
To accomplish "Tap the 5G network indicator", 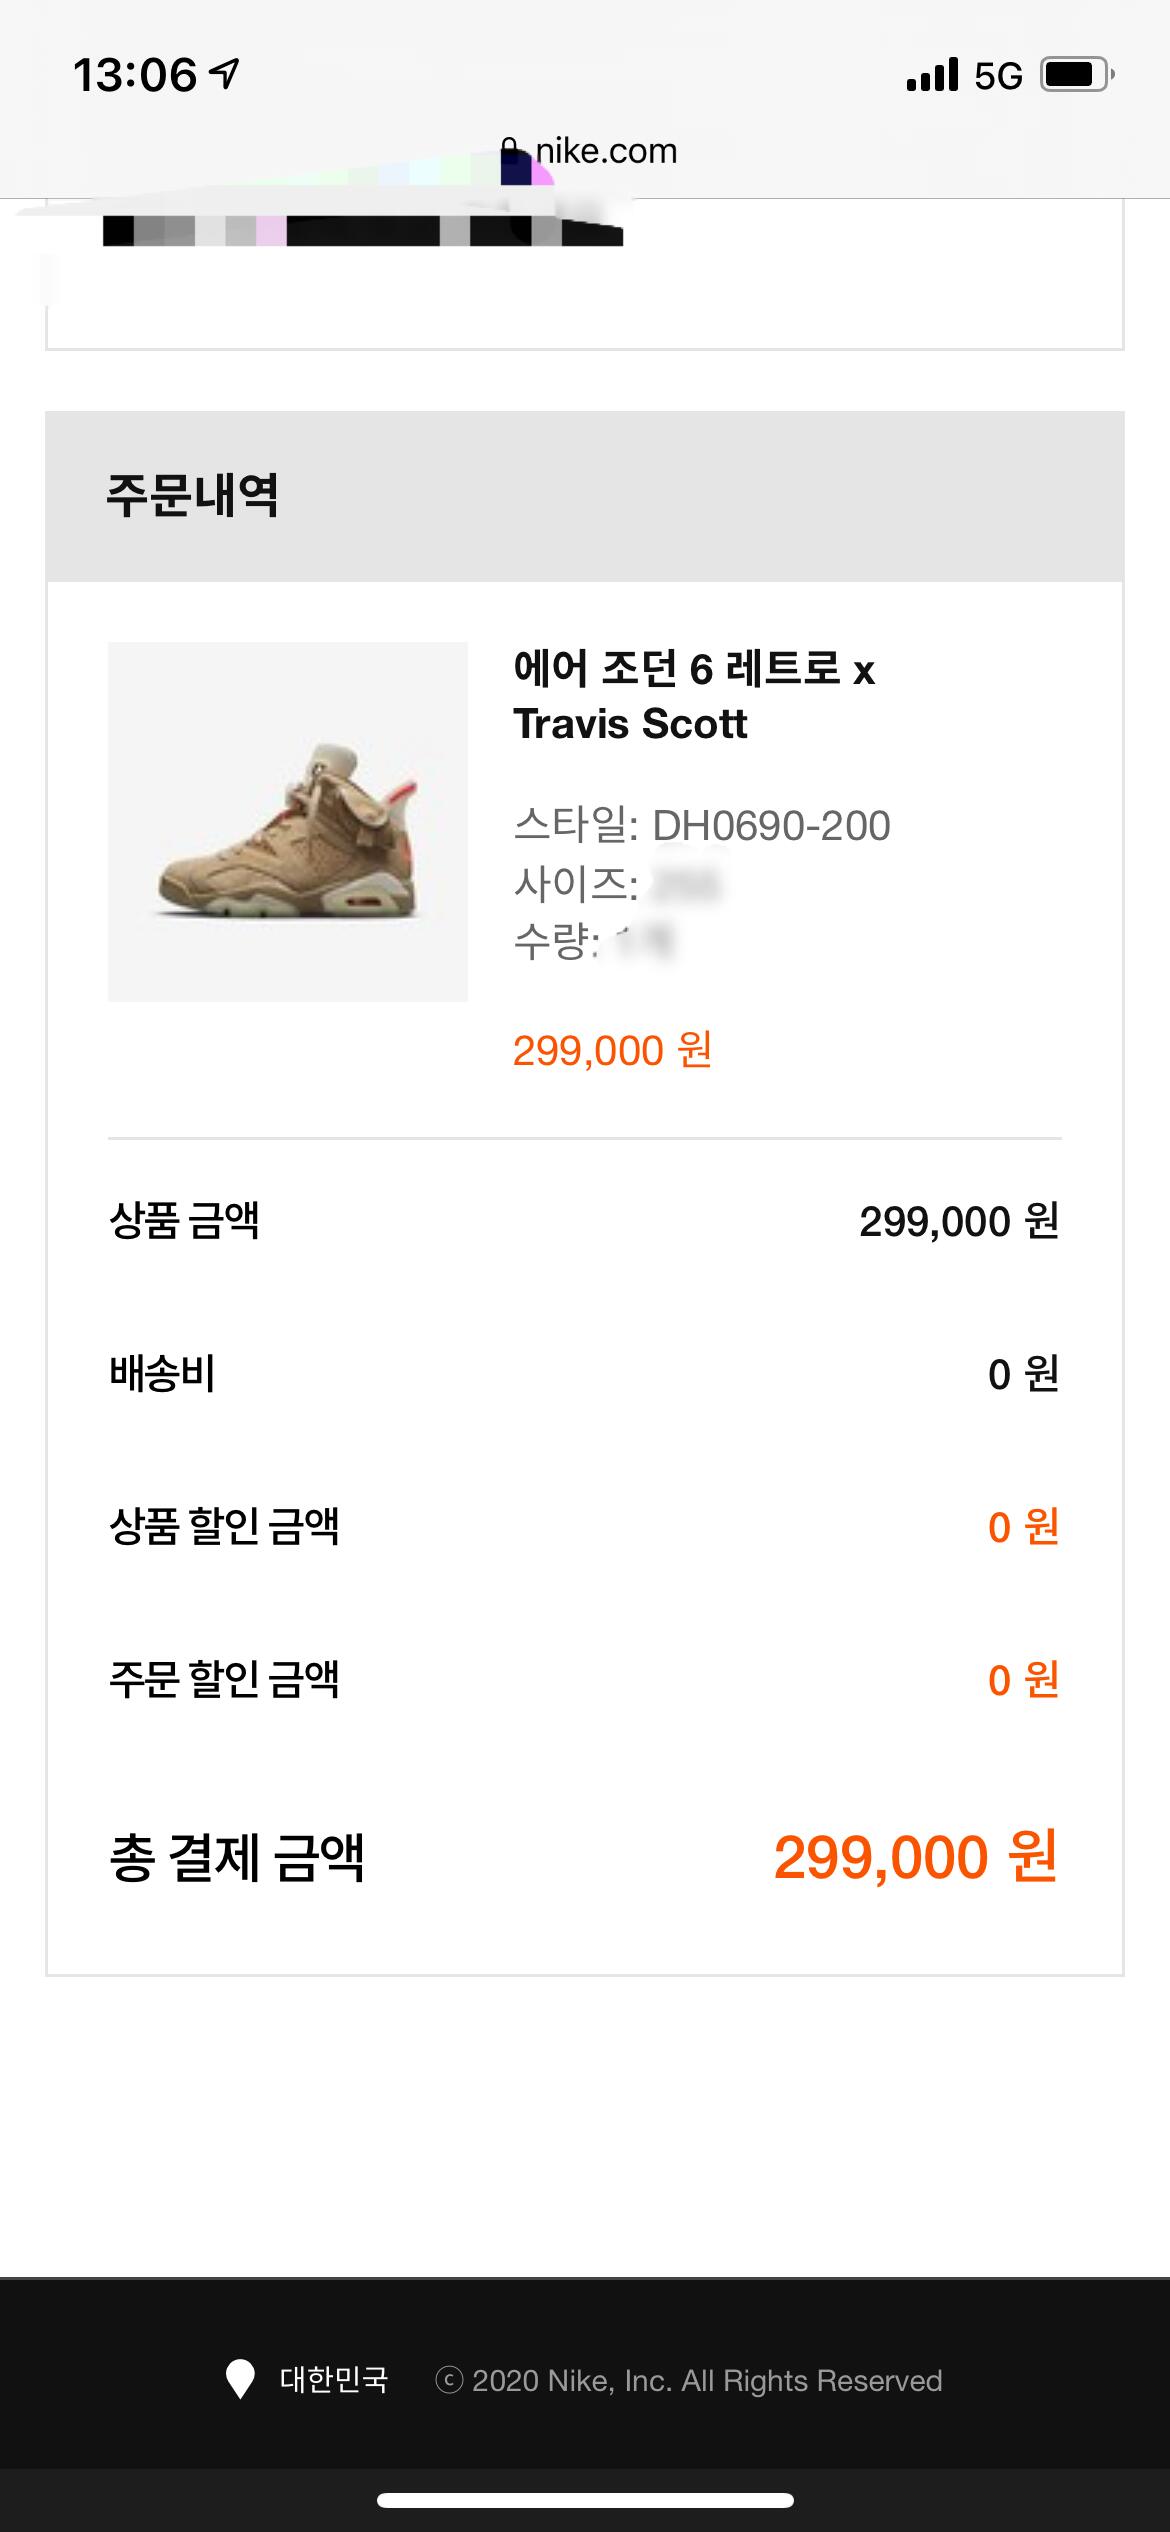I will pyautogui.click(x=998, y=76).
